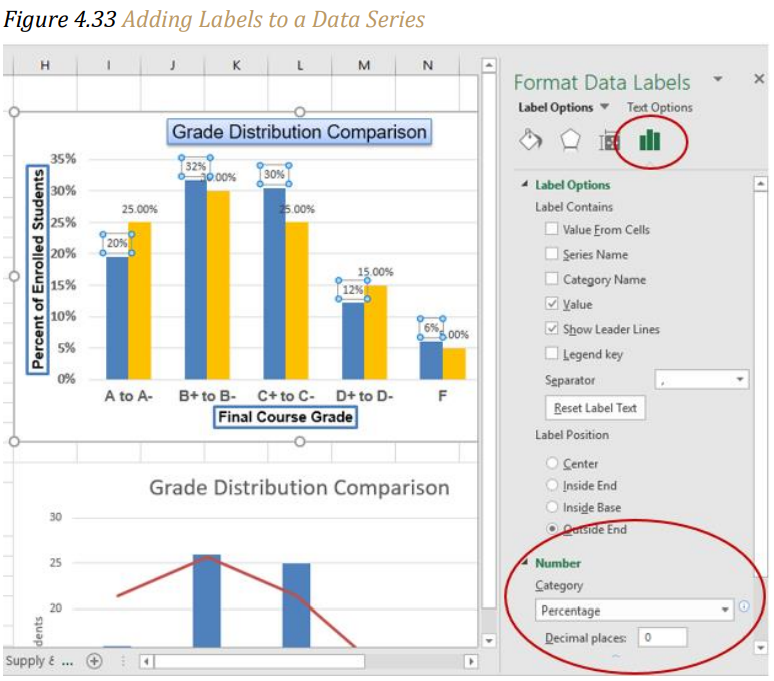The height and width of the screenshot is (681, 774).
Task: Click the 6% data label
Action: point(431,328)
